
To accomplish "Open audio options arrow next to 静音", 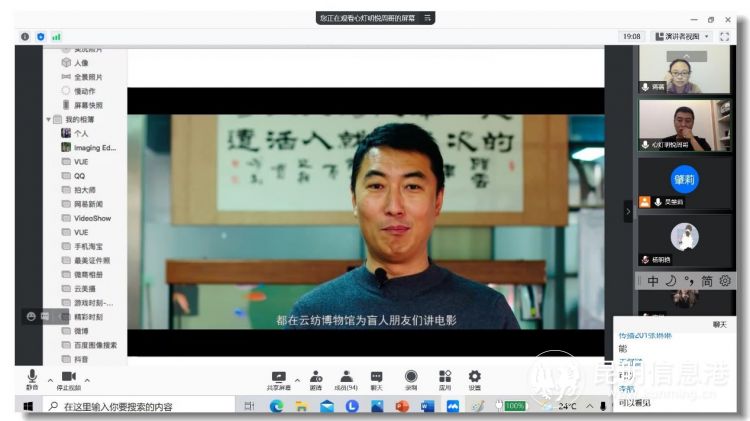I will coord(50,380).
